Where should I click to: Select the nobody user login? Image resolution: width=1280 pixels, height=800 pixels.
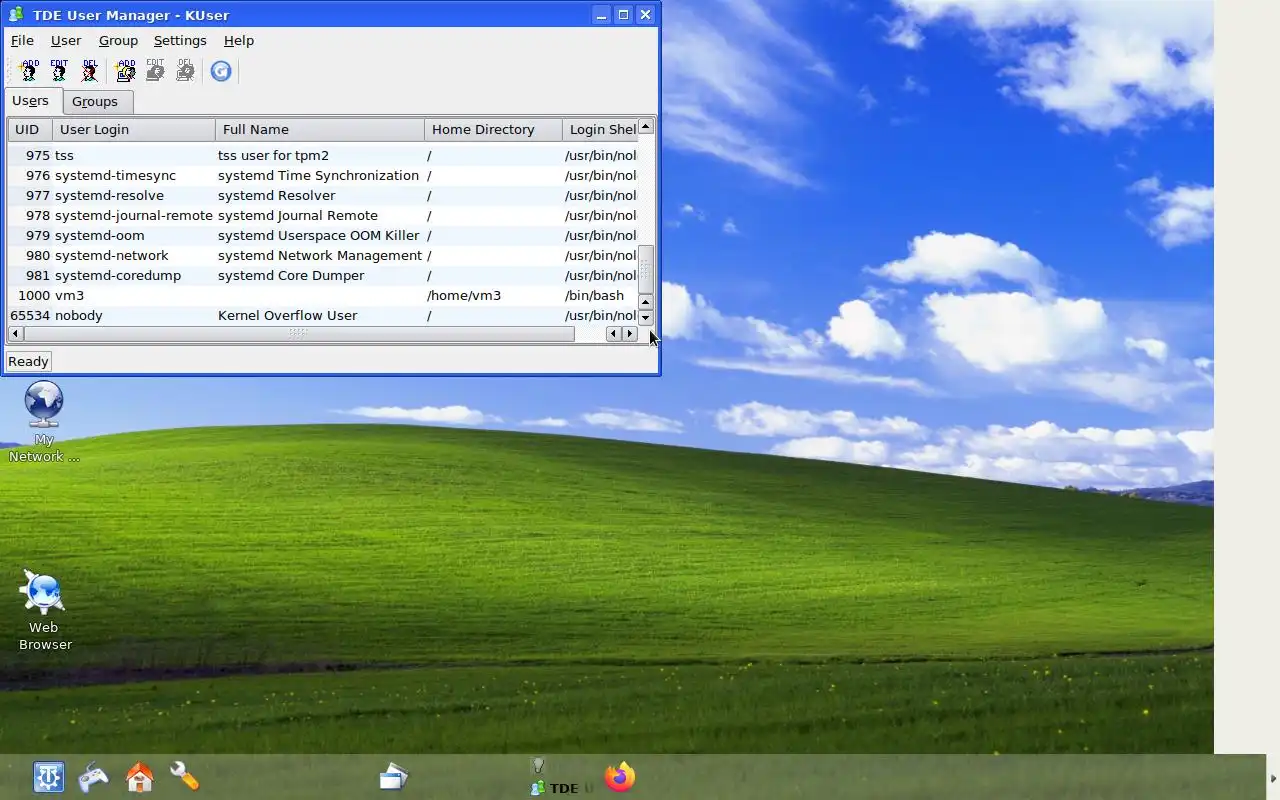click(x=79, y=316)
